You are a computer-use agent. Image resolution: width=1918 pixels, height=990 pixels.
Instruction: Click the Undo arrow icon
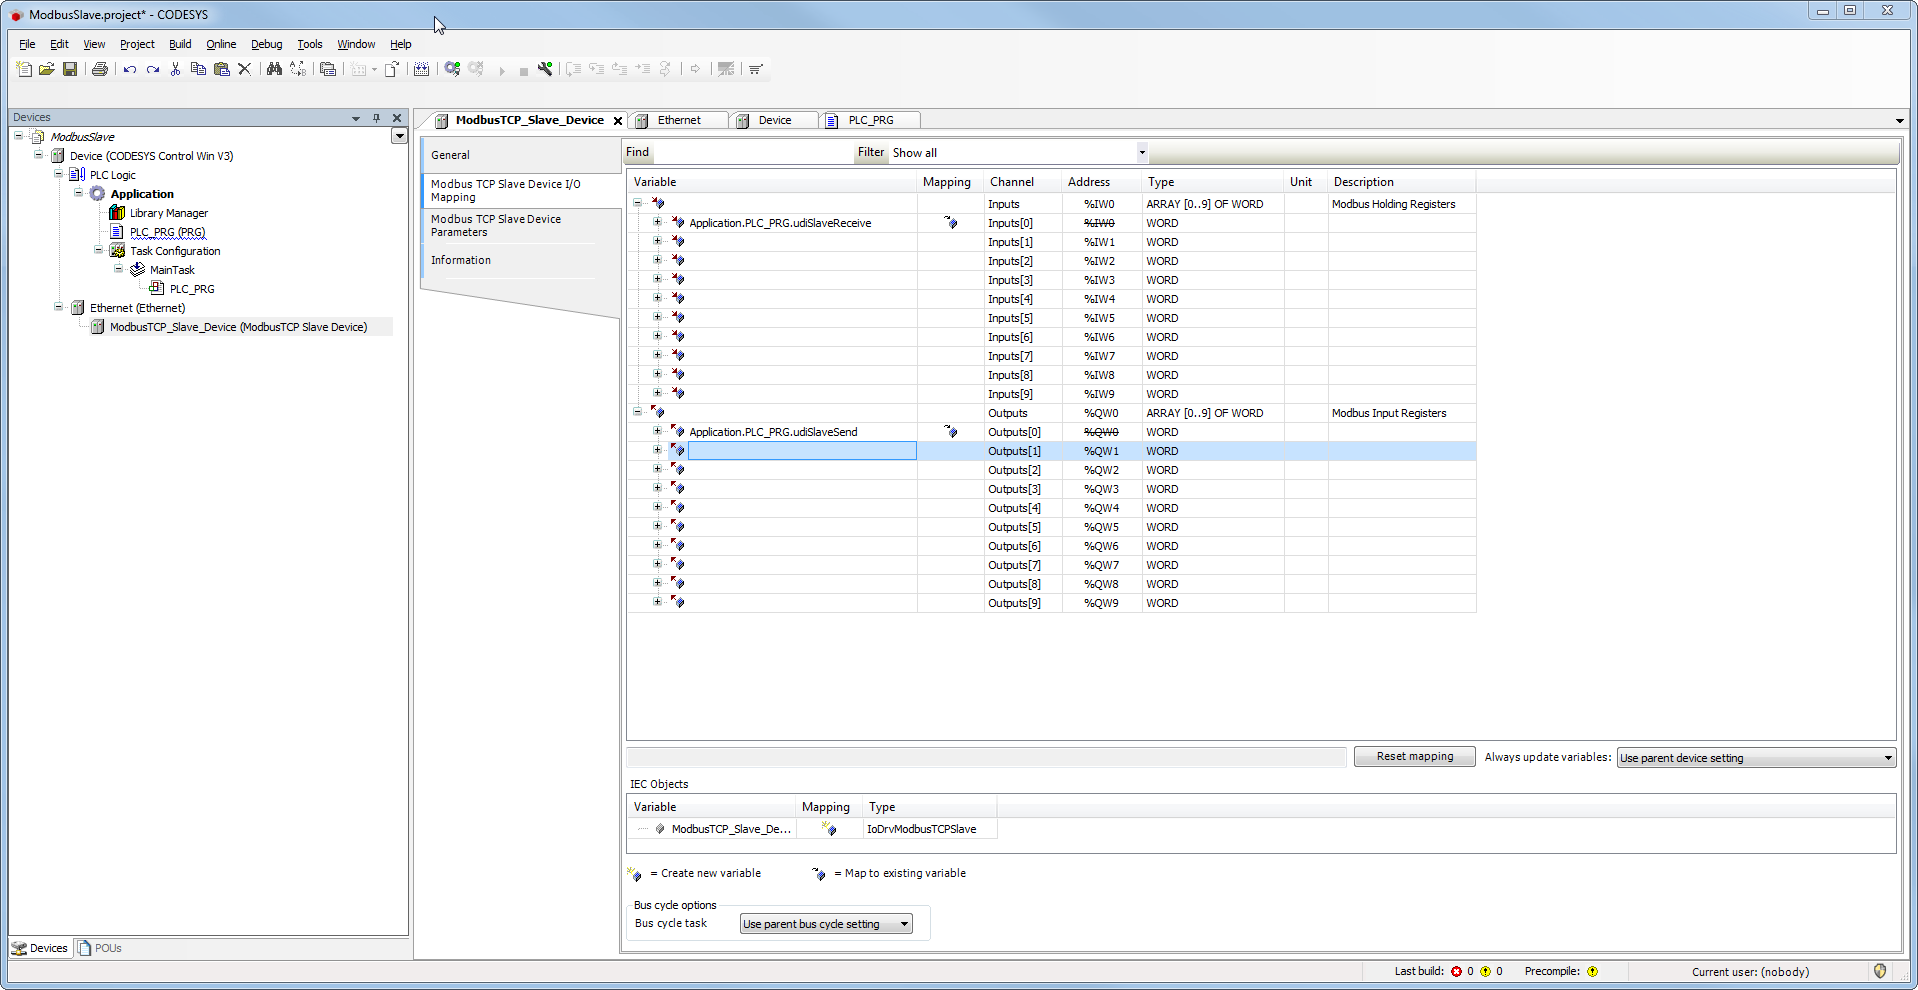[130, 69]
